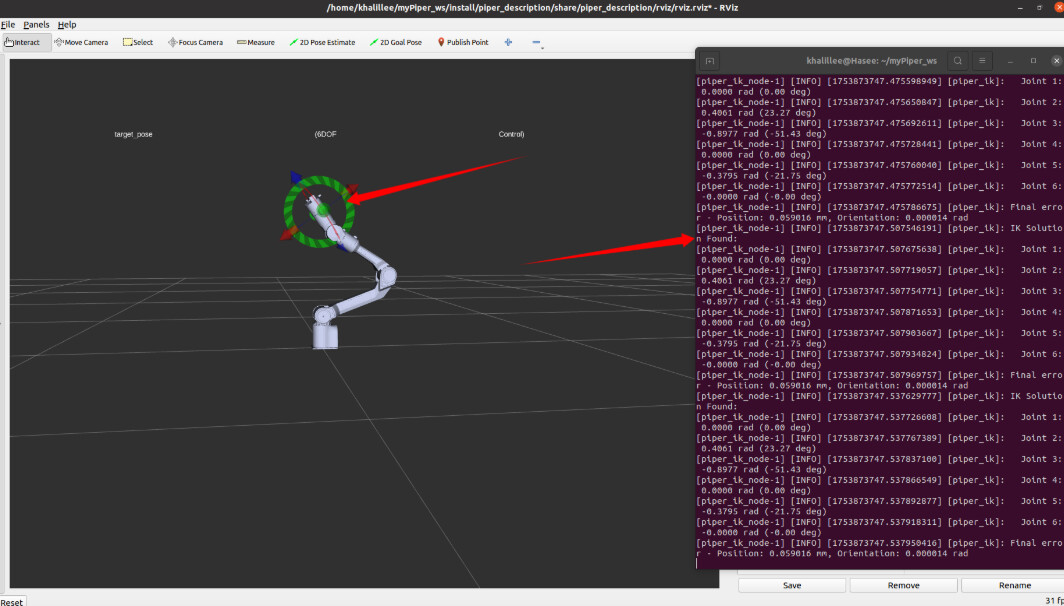Screen dimensions: 1064x606
Task: Close the RViz window
Action: coord(1059,7)
